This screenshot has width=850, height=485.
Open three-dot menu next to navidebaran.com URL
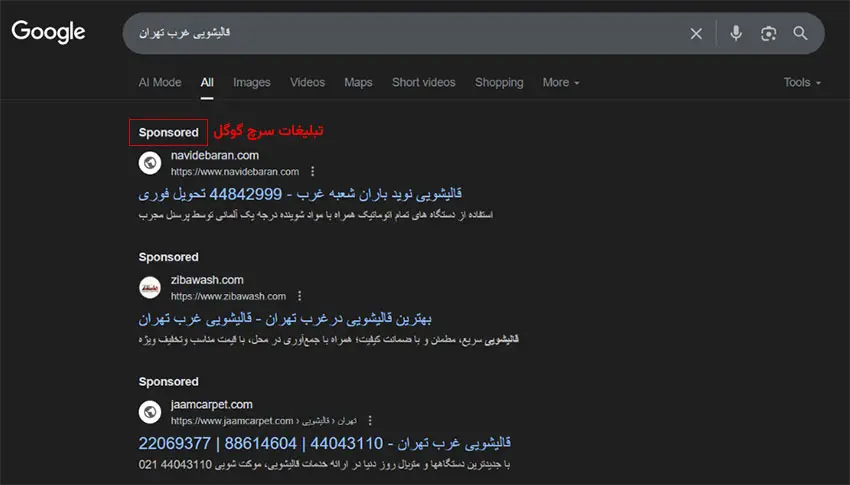coord(312,172)
